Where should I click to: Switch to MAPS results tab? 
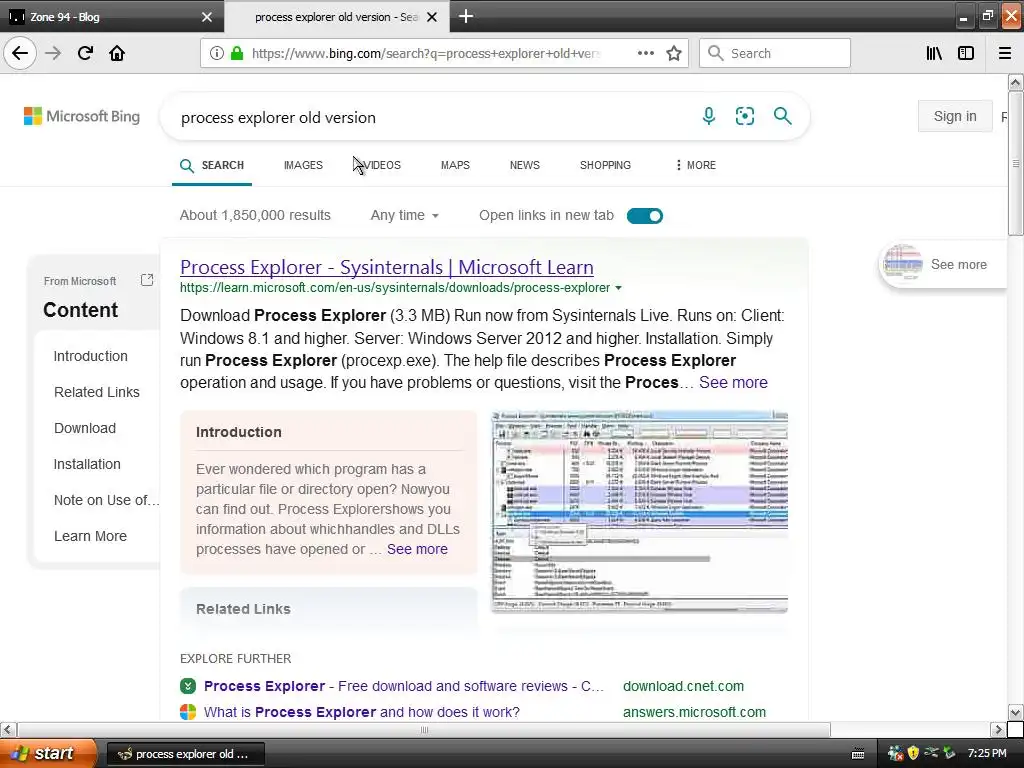point(455,165)
